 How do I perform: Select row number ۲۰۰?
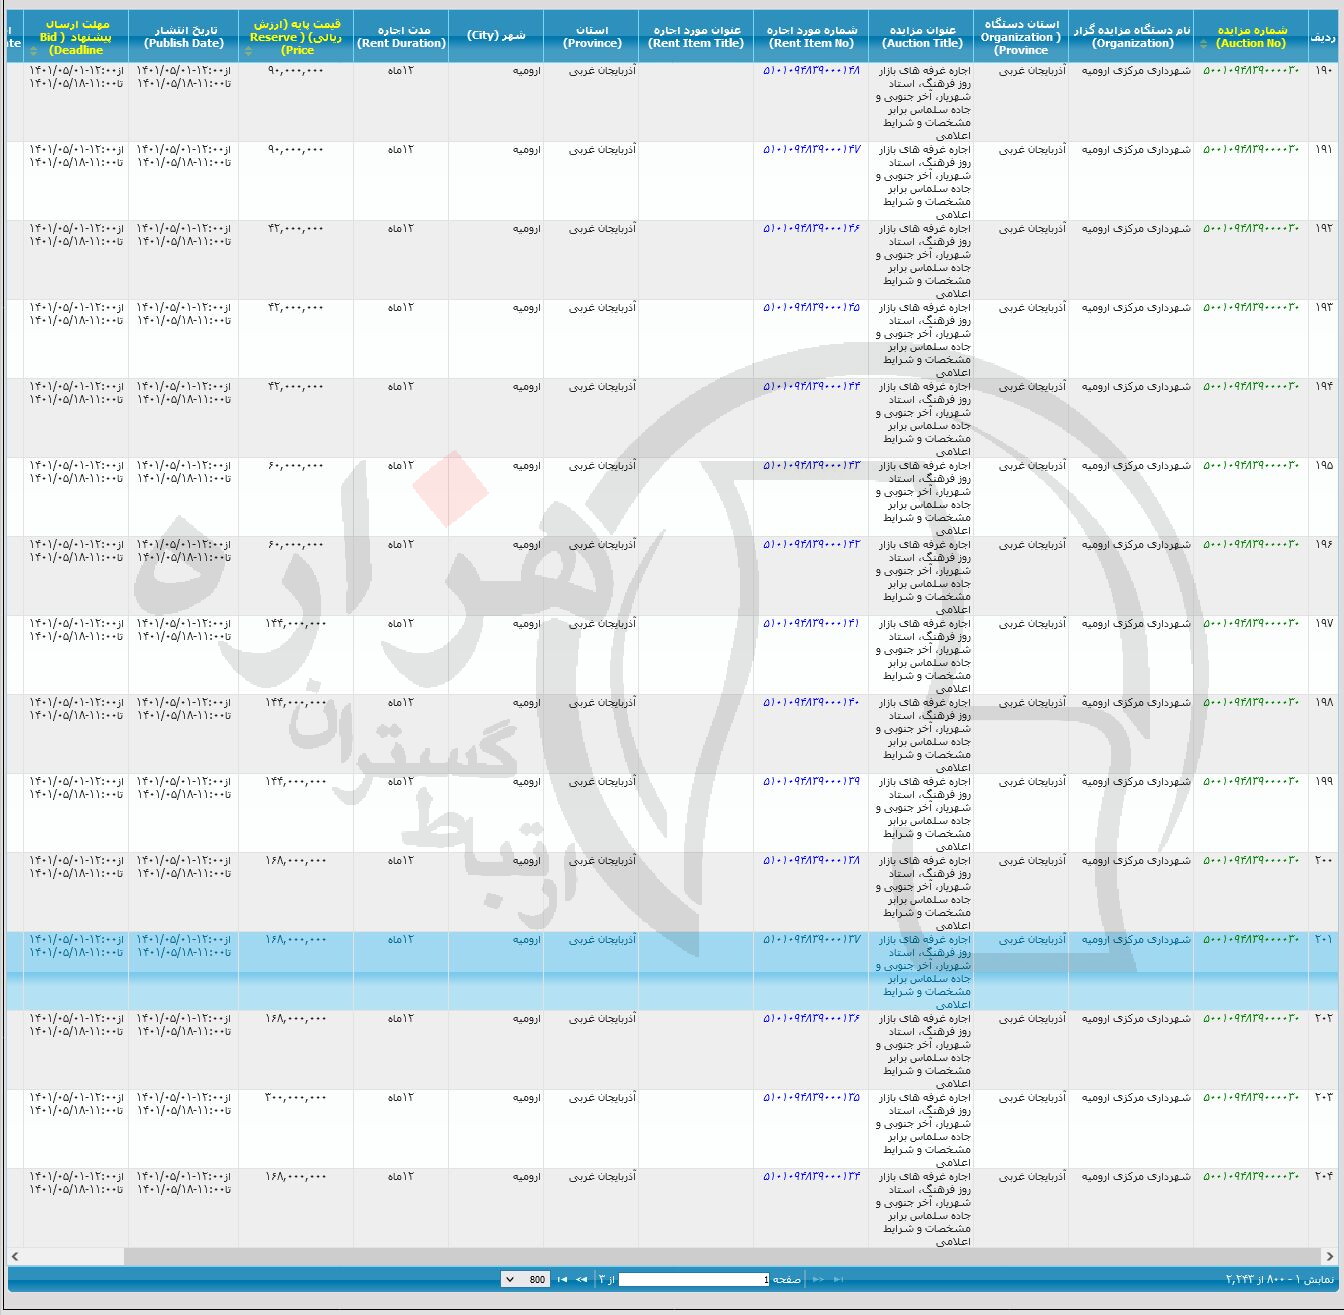pos(1324,861)
